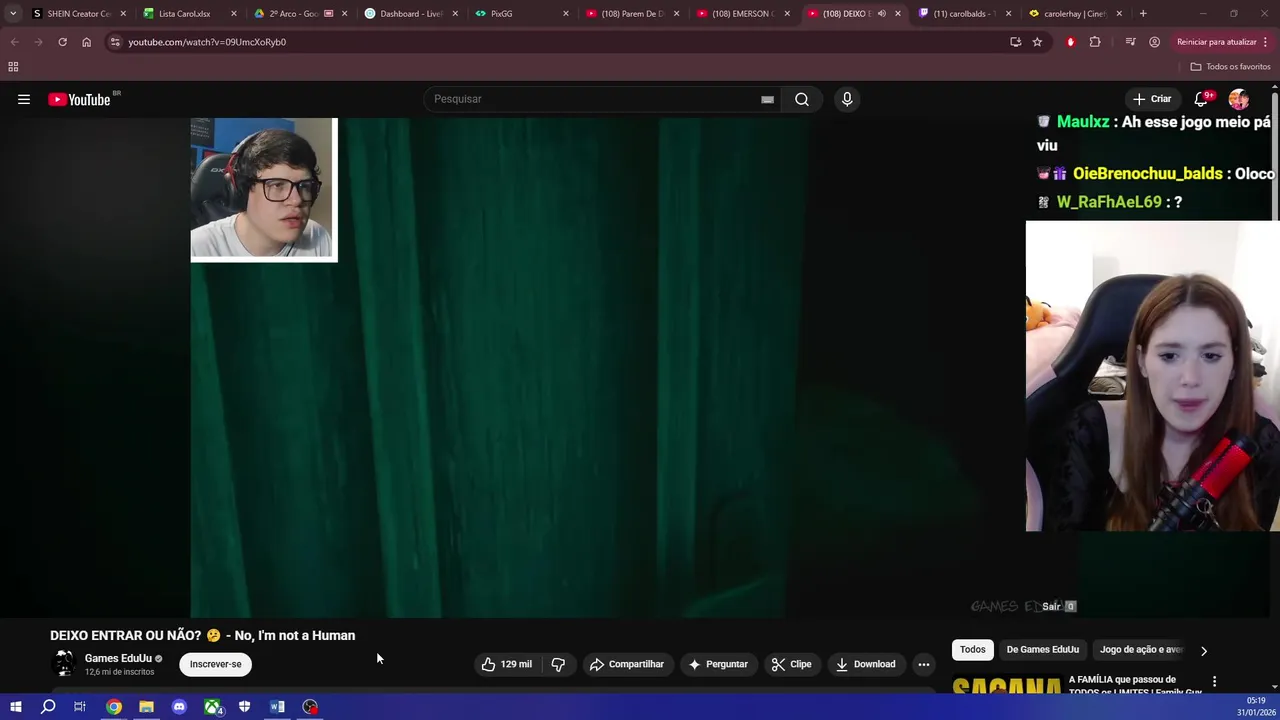Screen dimensions: 1280x720
Task: Open Task View on the taskbar
Action: (80, 707)
